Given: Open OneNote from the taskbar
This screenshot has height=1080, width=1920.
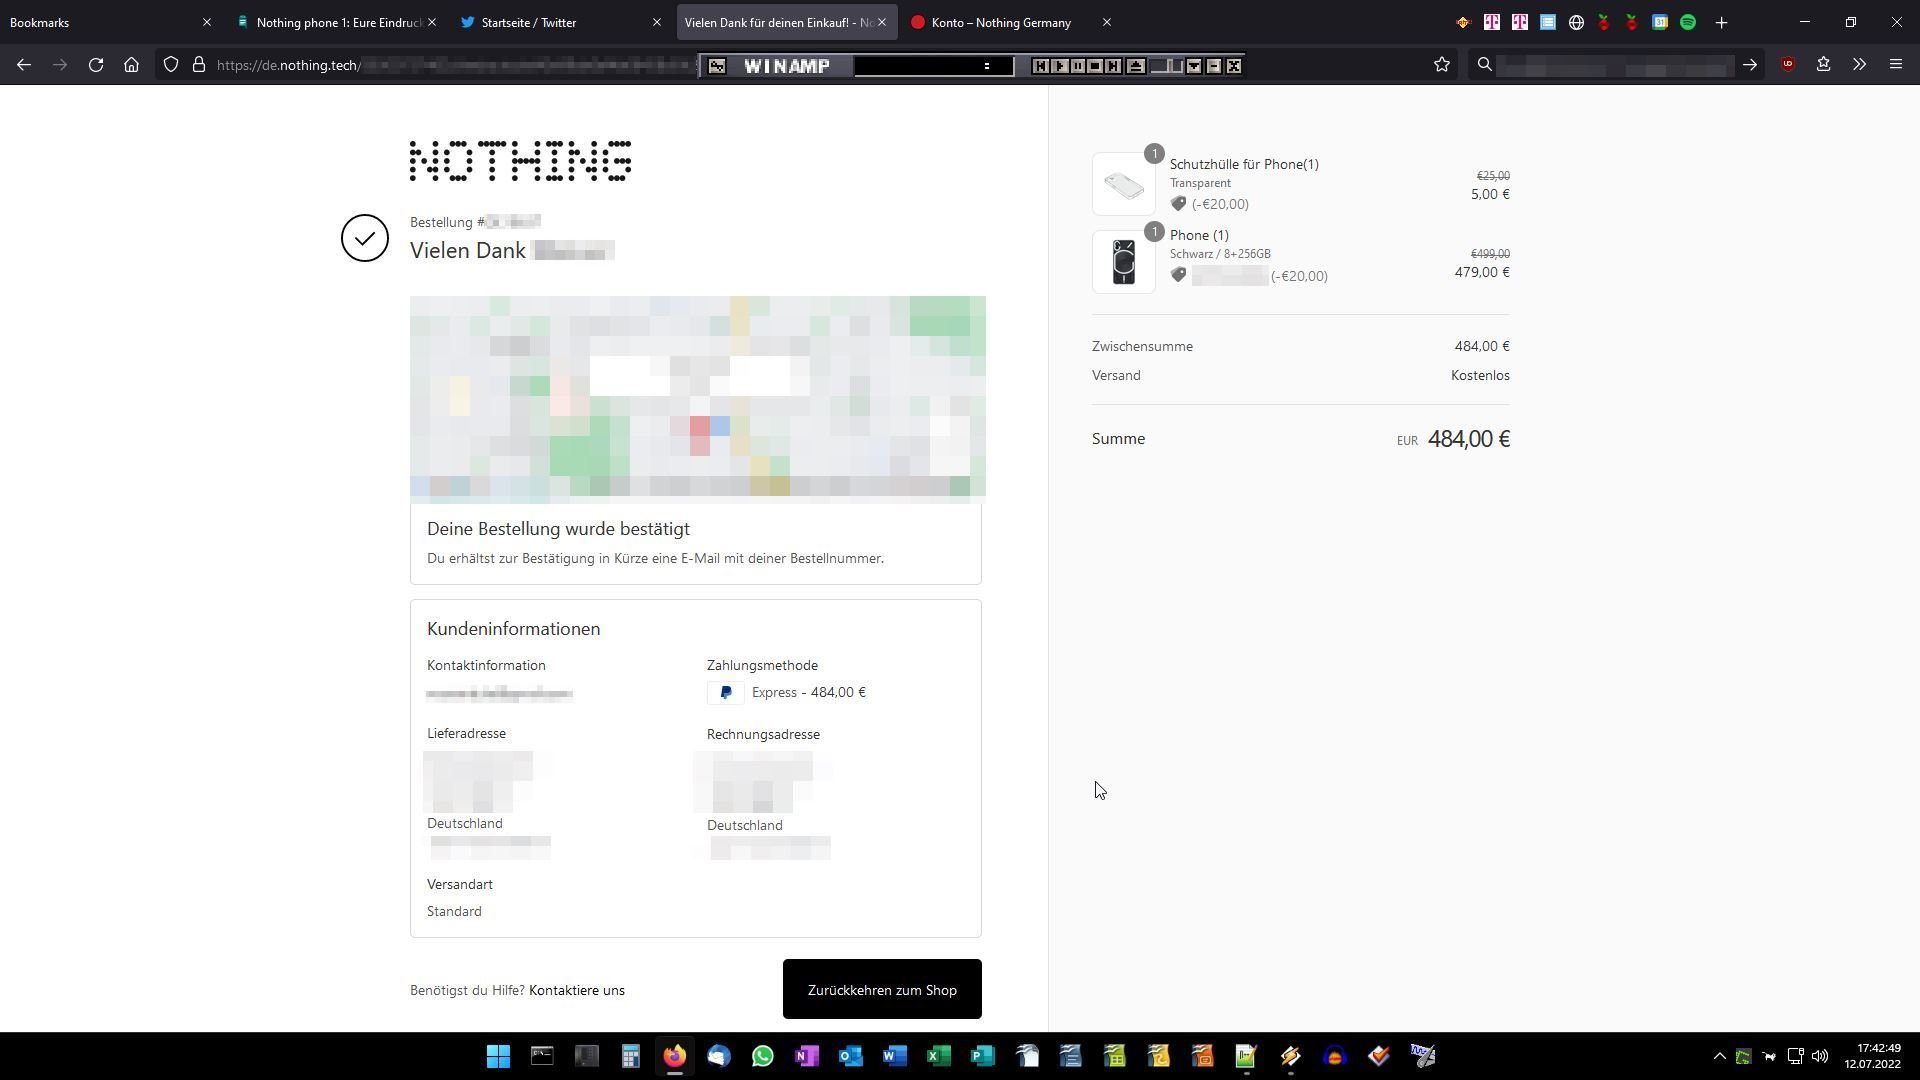Looking at the screenshot, I should pos(806,1056).
